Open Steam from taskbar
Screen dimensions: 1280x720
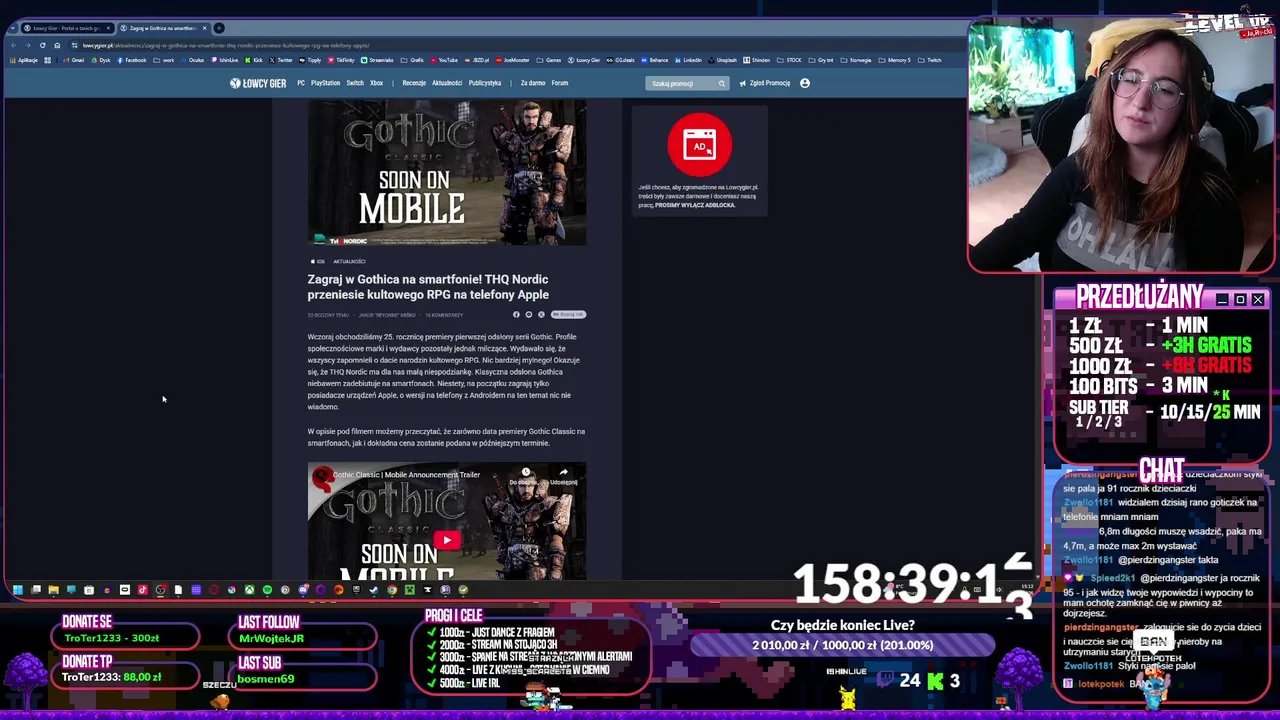click(x=374, y=590)
